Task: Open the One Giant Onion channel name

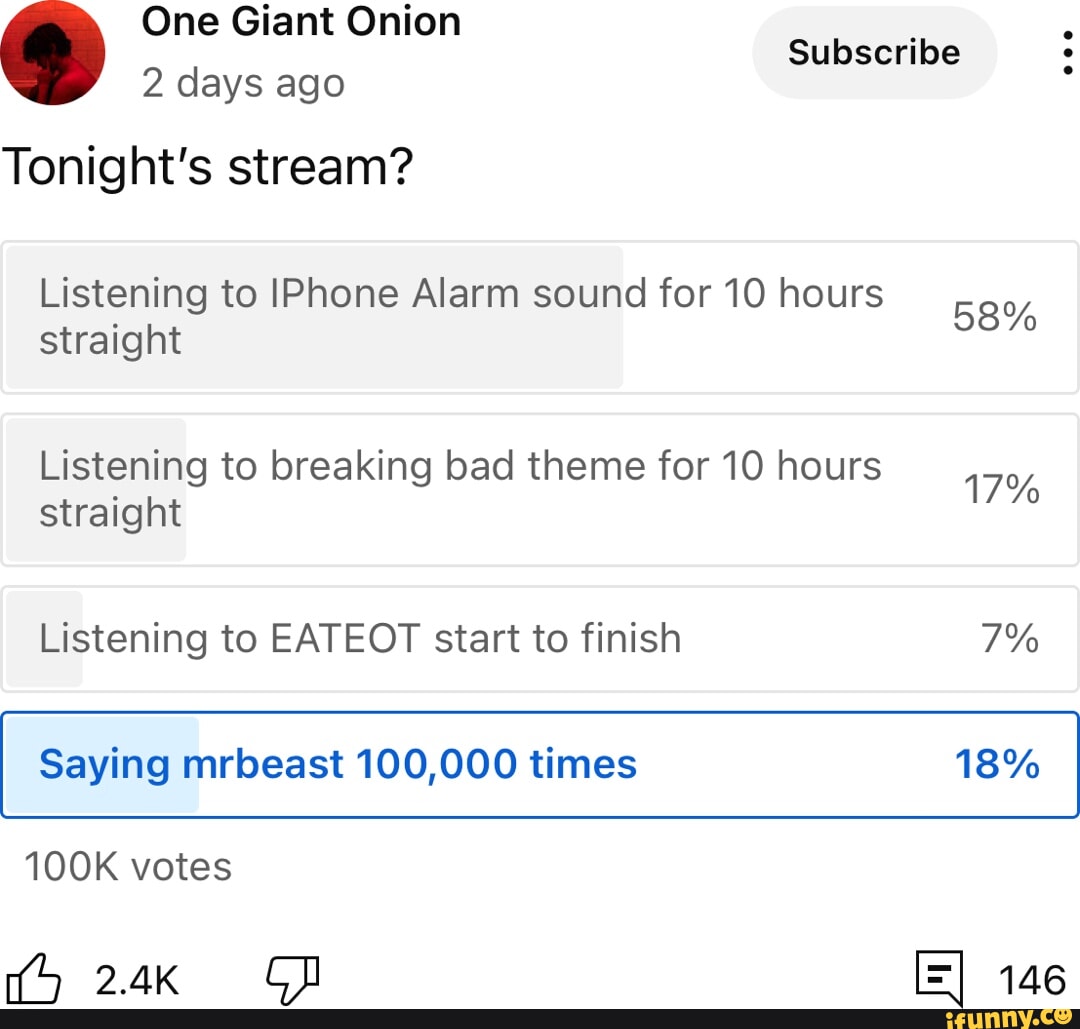Action: 301,22
